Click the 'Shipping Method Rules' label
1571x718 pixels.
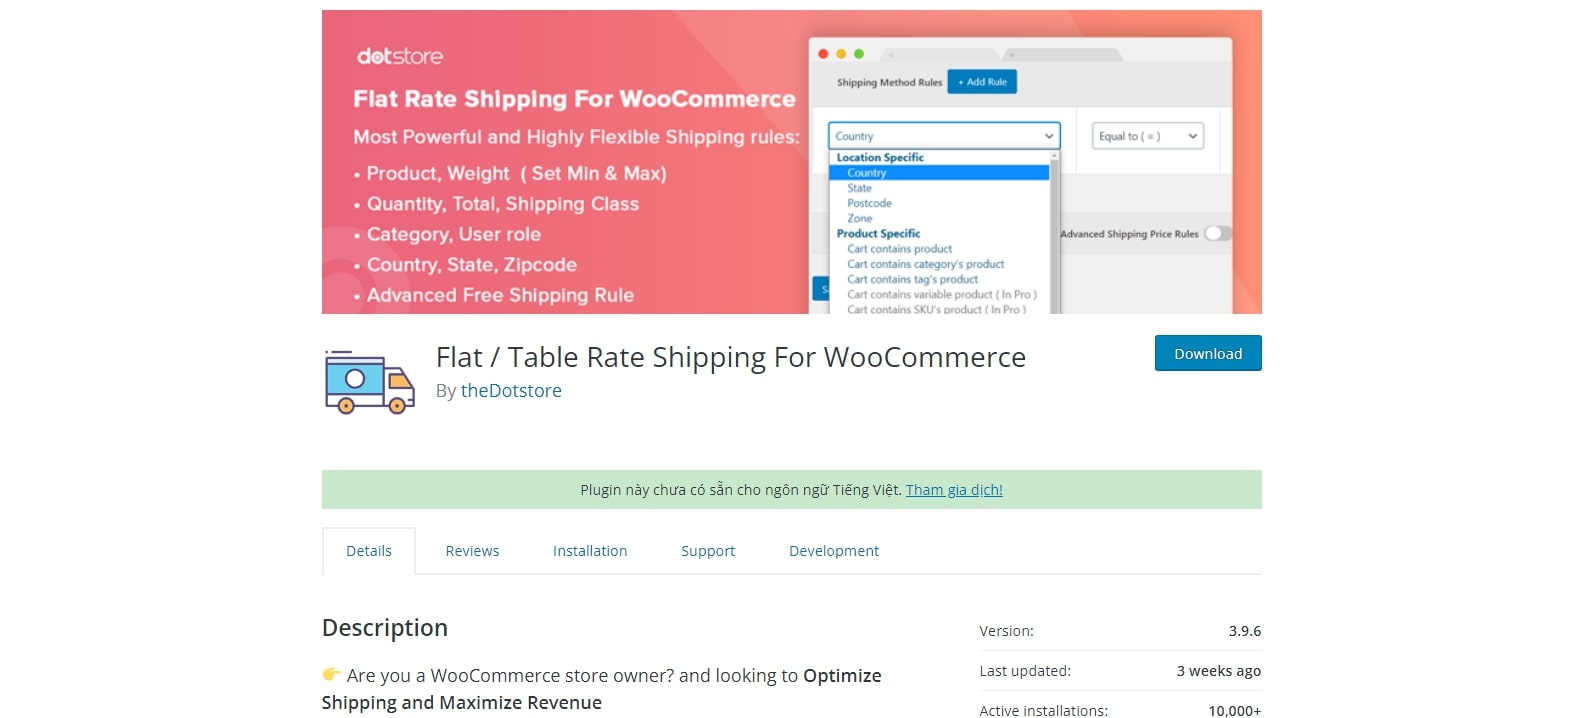890,82
